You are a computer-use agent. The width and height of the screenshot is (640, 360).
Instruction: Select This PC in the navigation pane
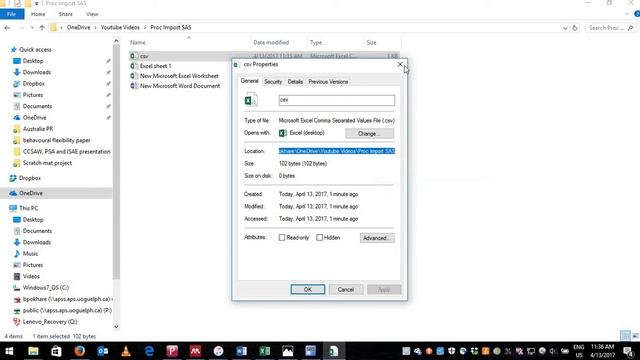pyautogui.click(x=29, y=208)
